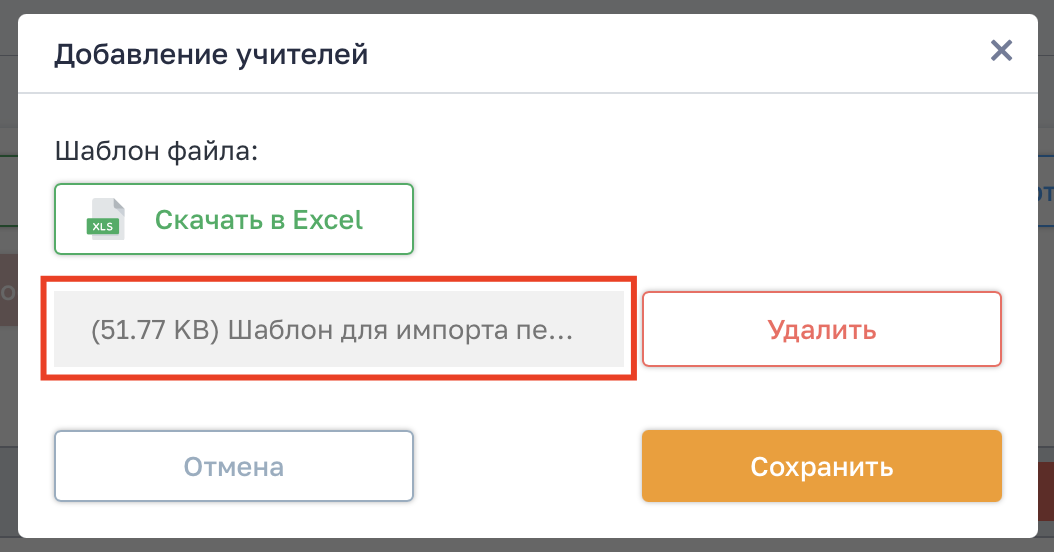Image resolution: width=1054 pixels, height=552 pixels.
Task: Click the XLS file icon
Action: [105, 219]
